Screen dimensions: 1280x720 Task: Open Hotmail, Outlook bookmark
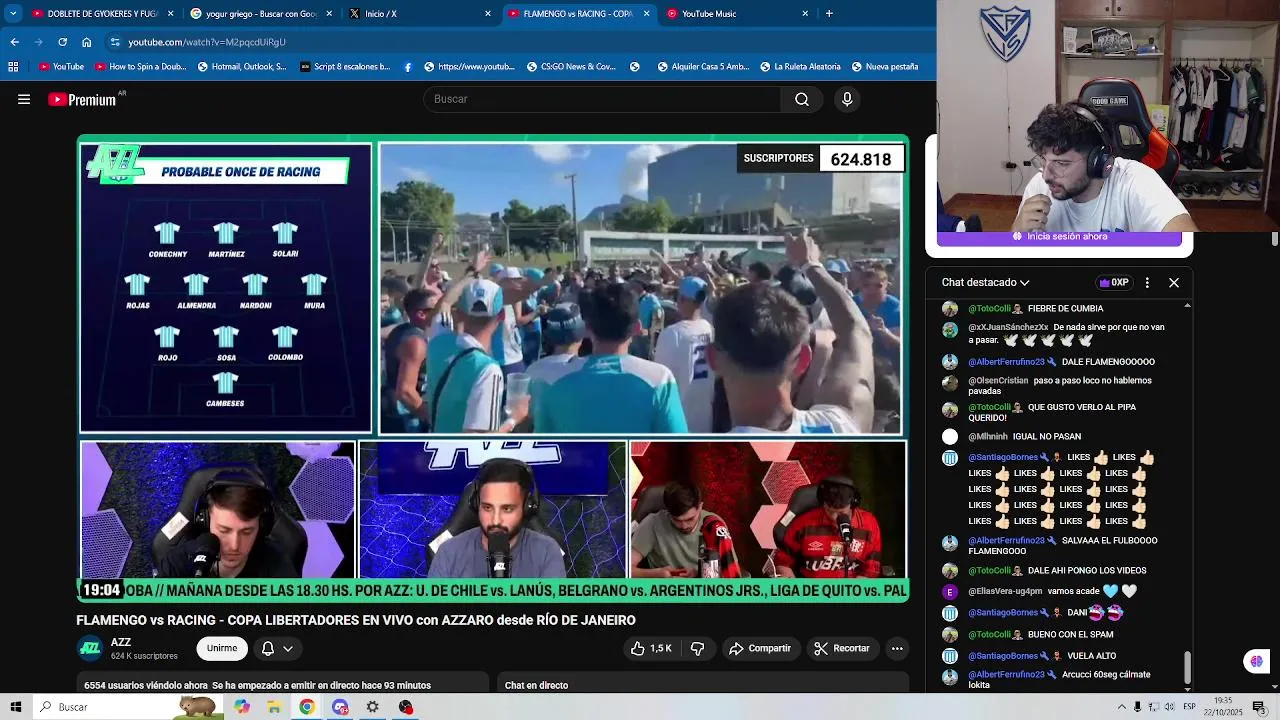(242, 67)
